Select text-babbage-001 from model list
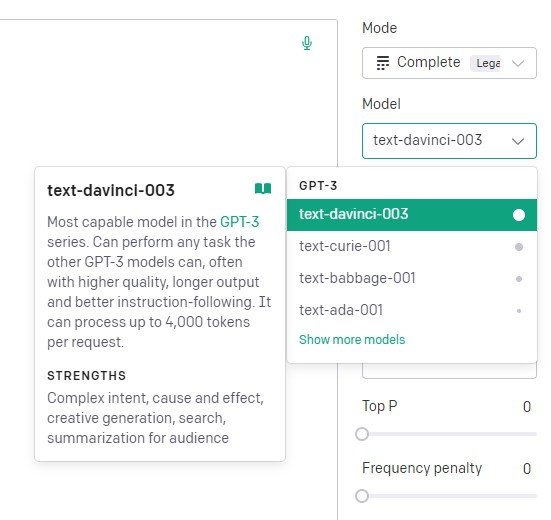The image size is (551, 520). [x=412, y=279]
